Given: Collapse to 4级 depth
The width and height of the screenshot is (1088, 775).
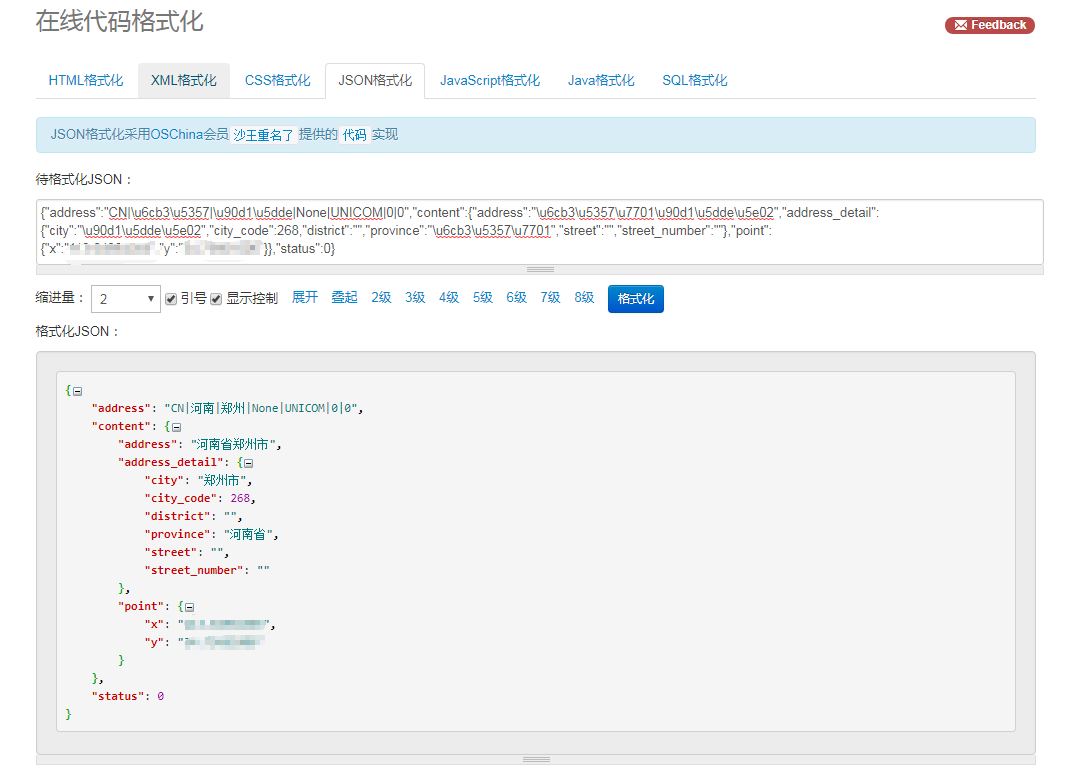Looking at the screenshot, I should tap(449, 298).
